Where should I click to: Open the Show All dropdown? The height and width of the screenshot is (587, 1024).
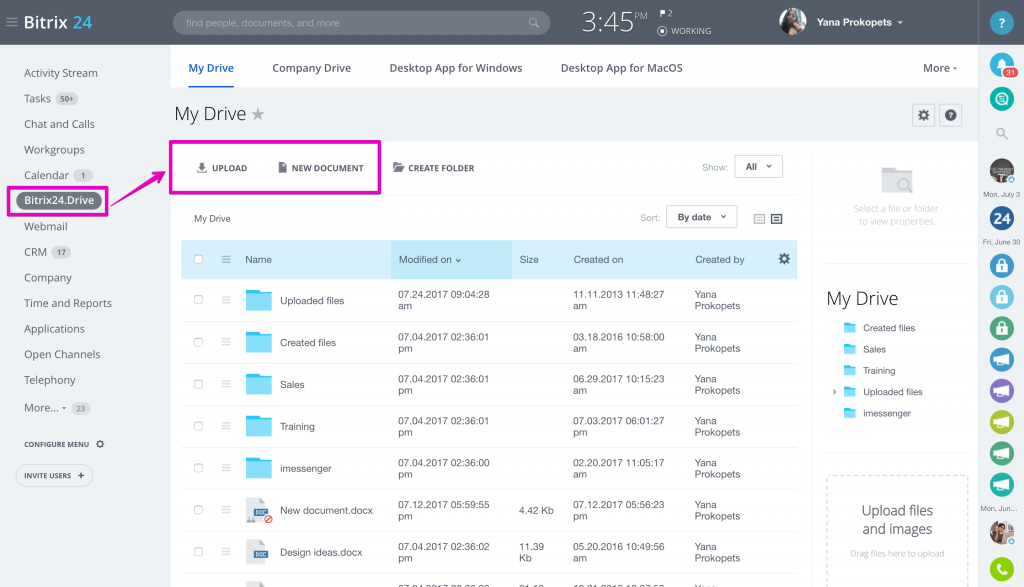[x=758, y=167]
